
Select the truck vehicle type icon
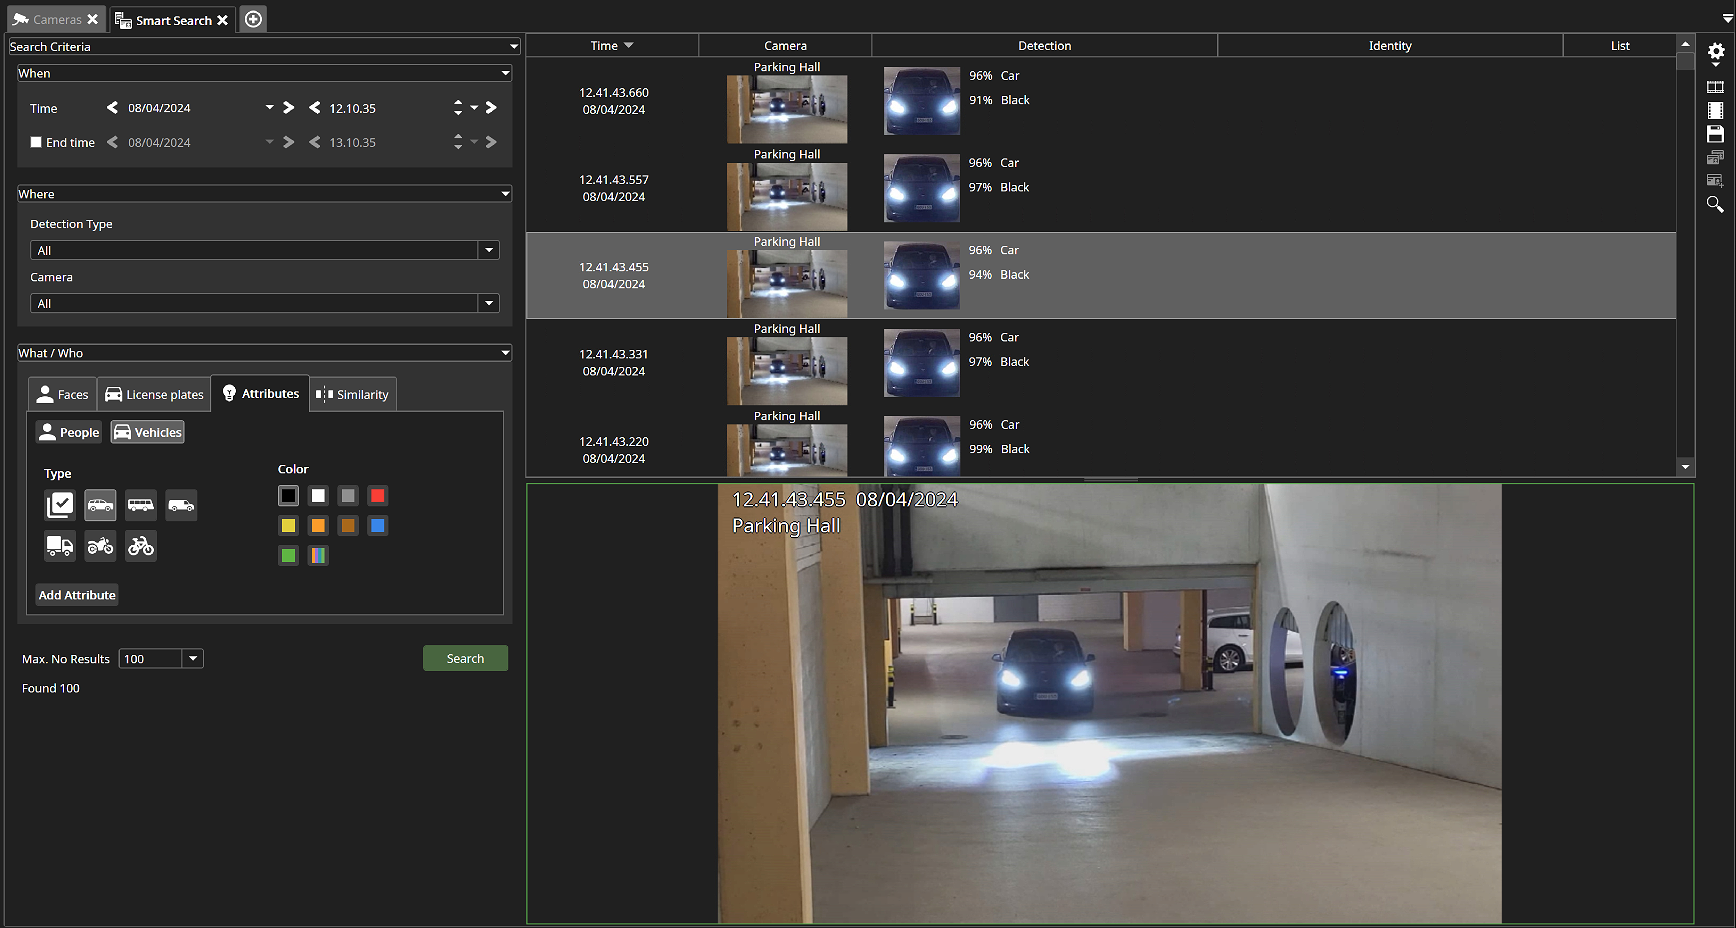click(x=60, y=546)
